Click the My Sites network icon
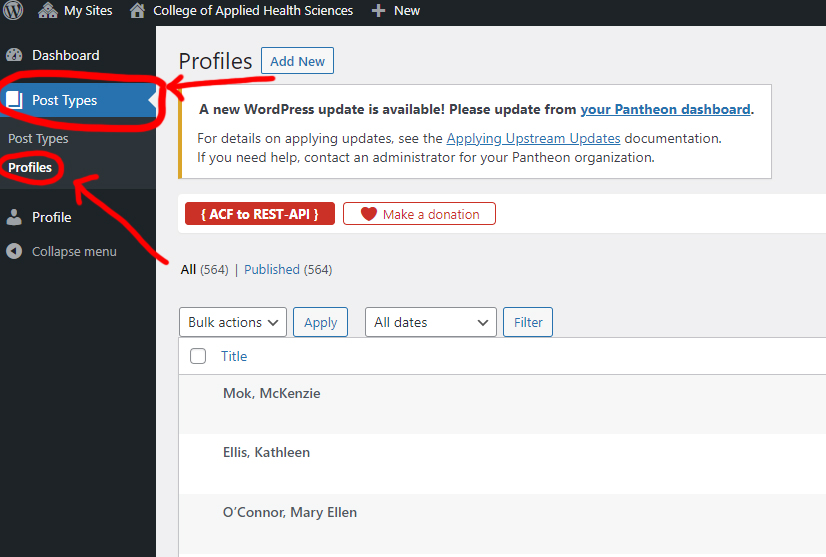This screenshot has height=557, width=826. (x=48, y=11)
